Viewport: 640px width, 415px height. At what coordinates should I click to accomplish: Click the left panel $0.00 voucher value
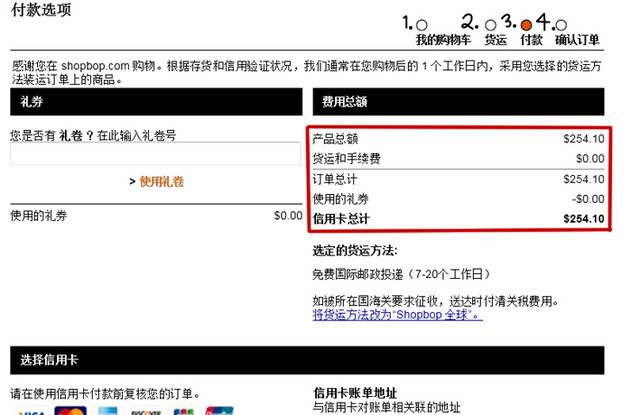coord(288,215)
